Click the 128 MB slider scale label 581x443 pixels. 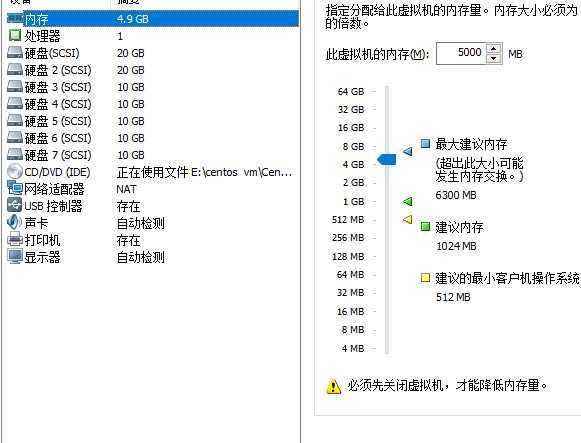tap(348, 256)
